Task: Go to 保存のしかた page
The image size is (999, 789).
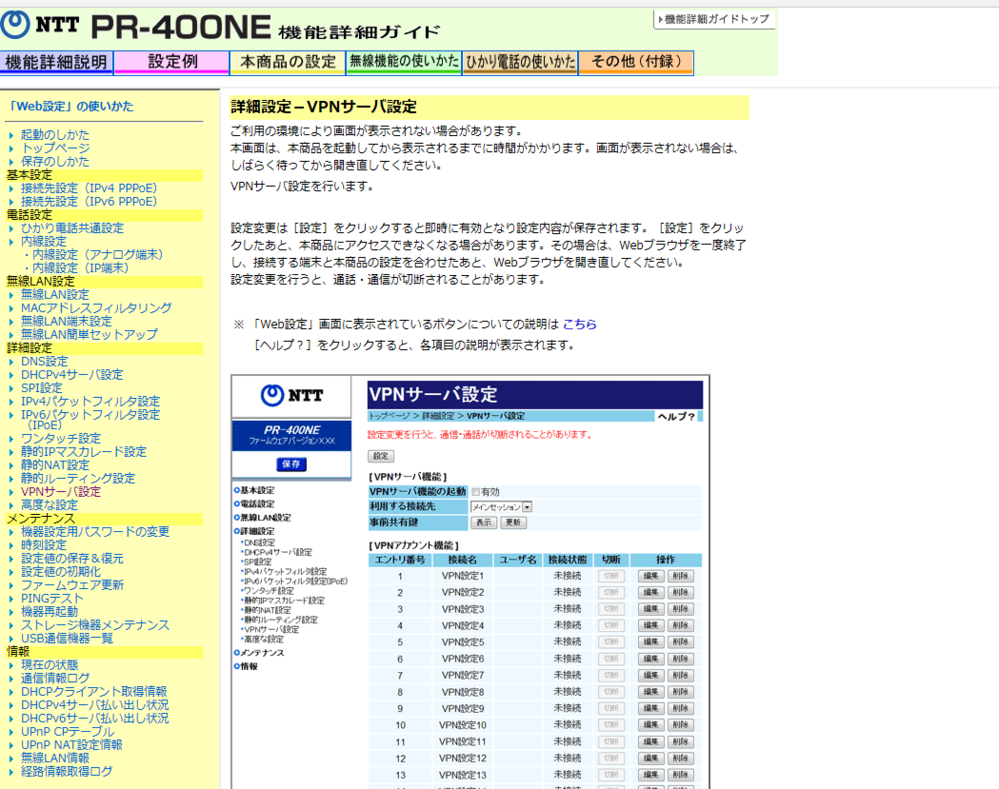Action: point(55,161)
